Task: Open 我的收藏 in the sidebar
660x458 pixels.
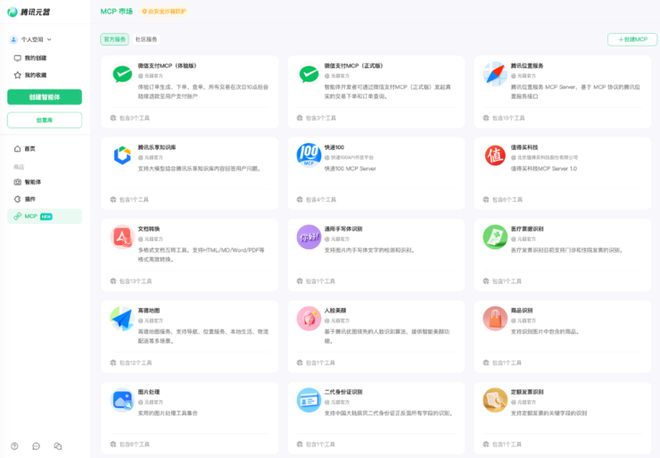Action: coord(45,75)
